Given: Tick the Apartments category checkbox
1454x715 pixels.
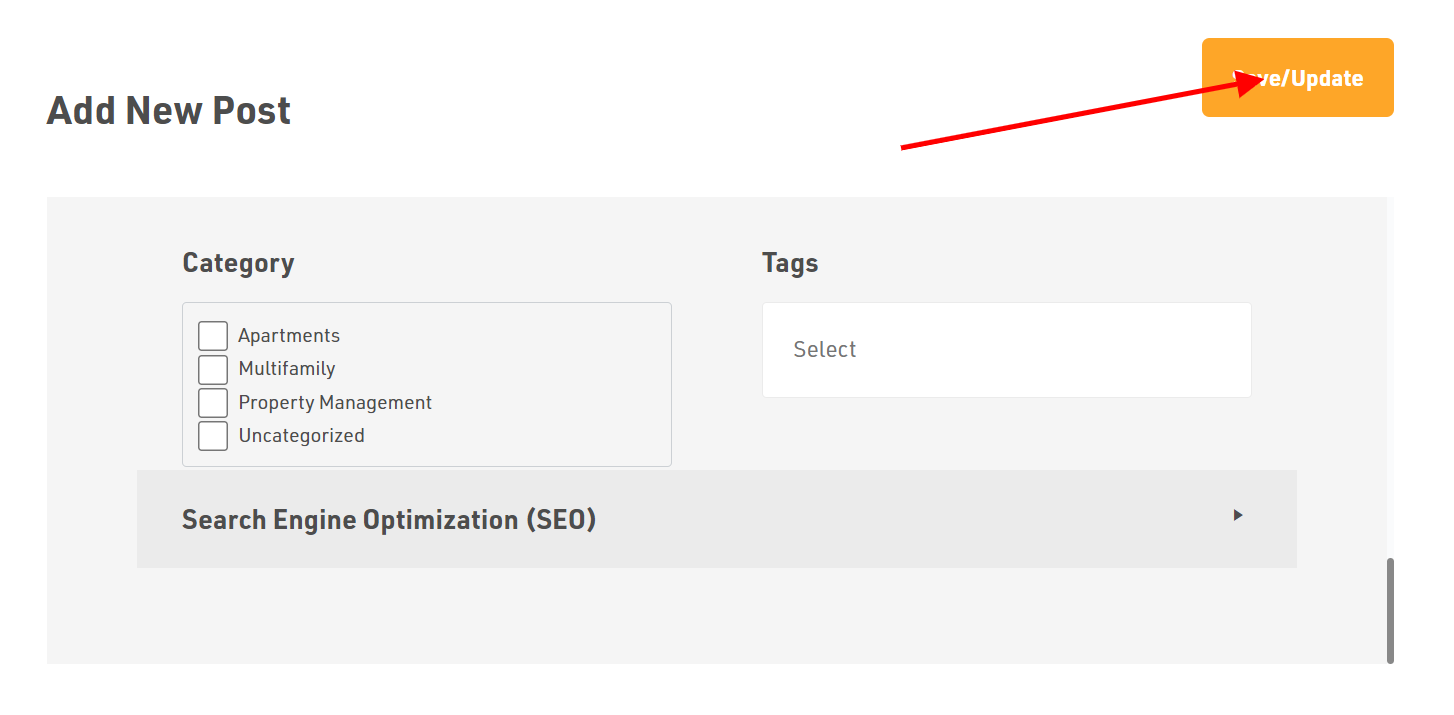Looking at the screenshot, I should [x=213, y=336].
